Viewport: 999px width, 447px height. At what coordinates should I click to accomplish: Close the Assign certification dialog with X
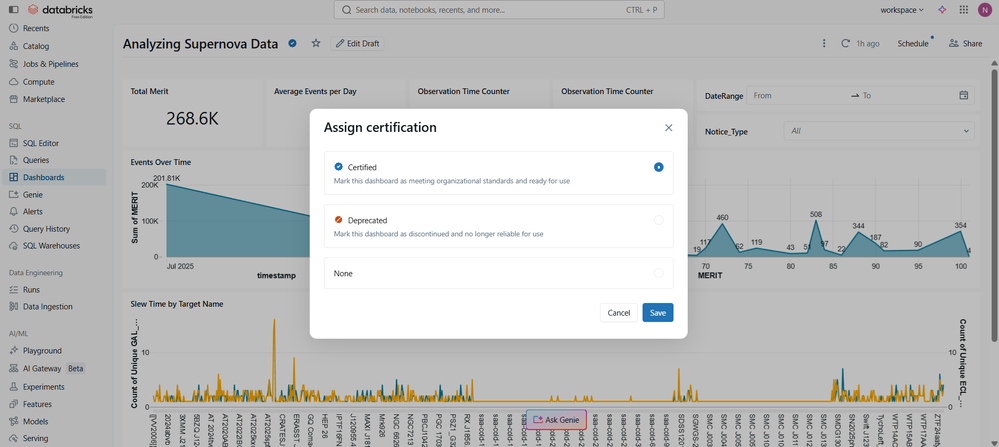pos(669,128)
